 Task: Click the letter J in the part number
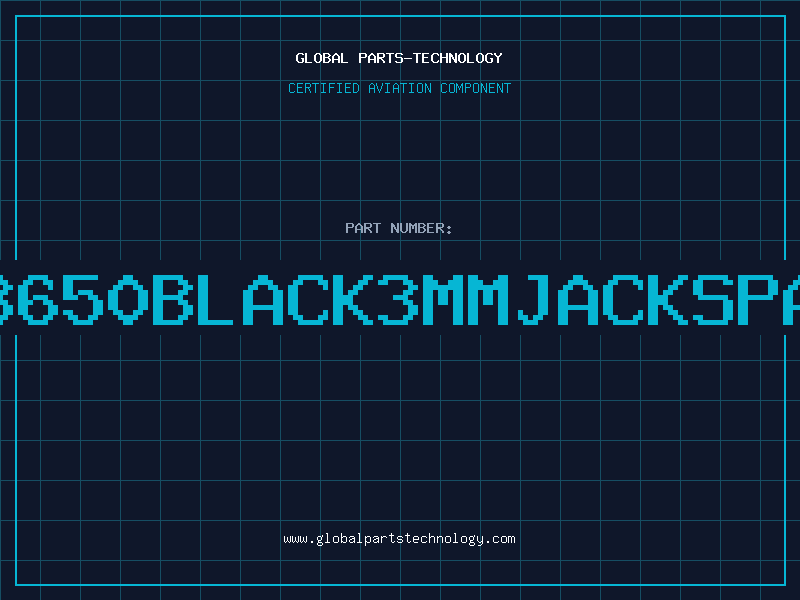[533, 299]
